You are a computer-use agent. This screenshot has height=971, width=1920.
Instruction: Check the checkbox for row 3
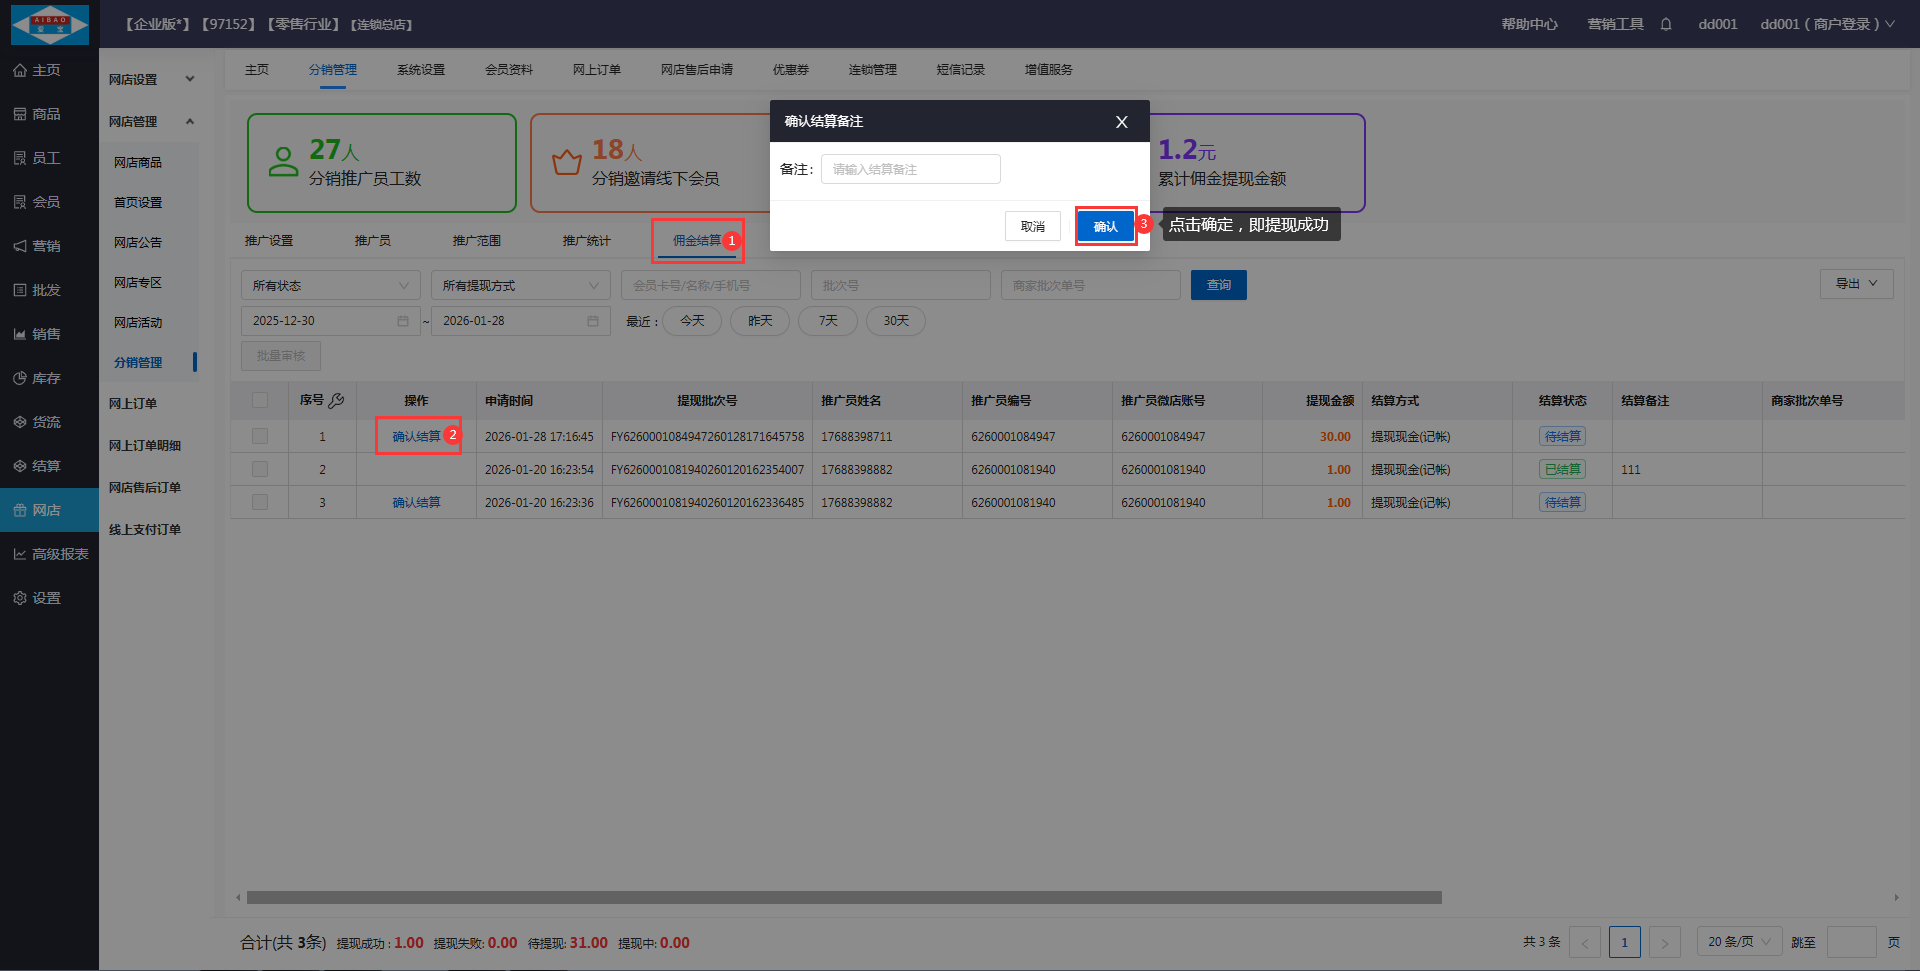pyautogui.click(x=260, y=503)
